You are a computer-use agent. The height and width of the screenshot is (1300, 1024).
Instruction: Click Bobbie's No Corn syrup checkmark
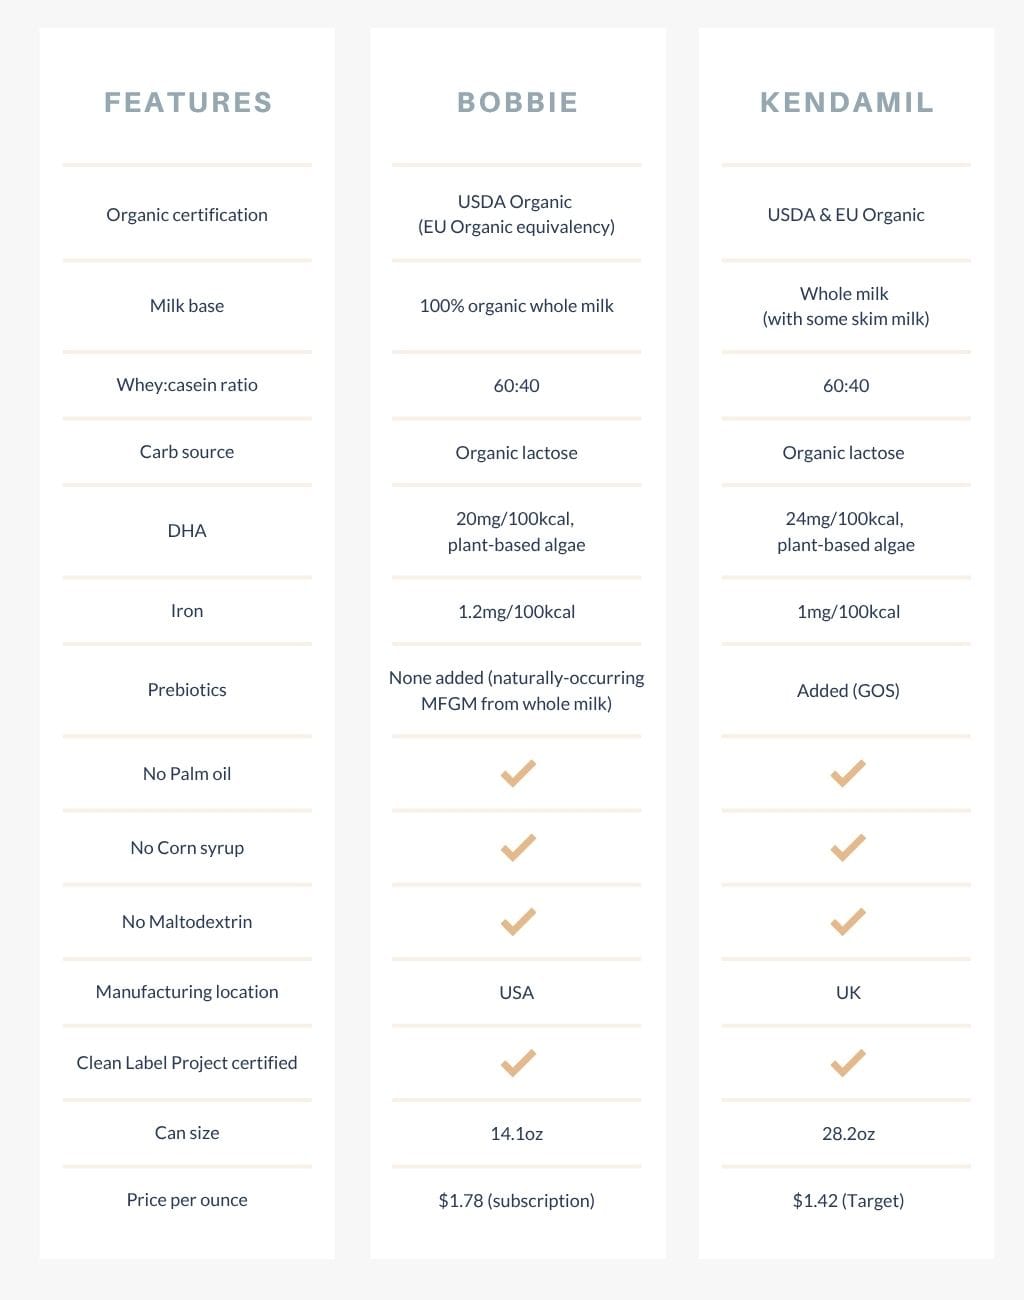click(x=518, y=847)
